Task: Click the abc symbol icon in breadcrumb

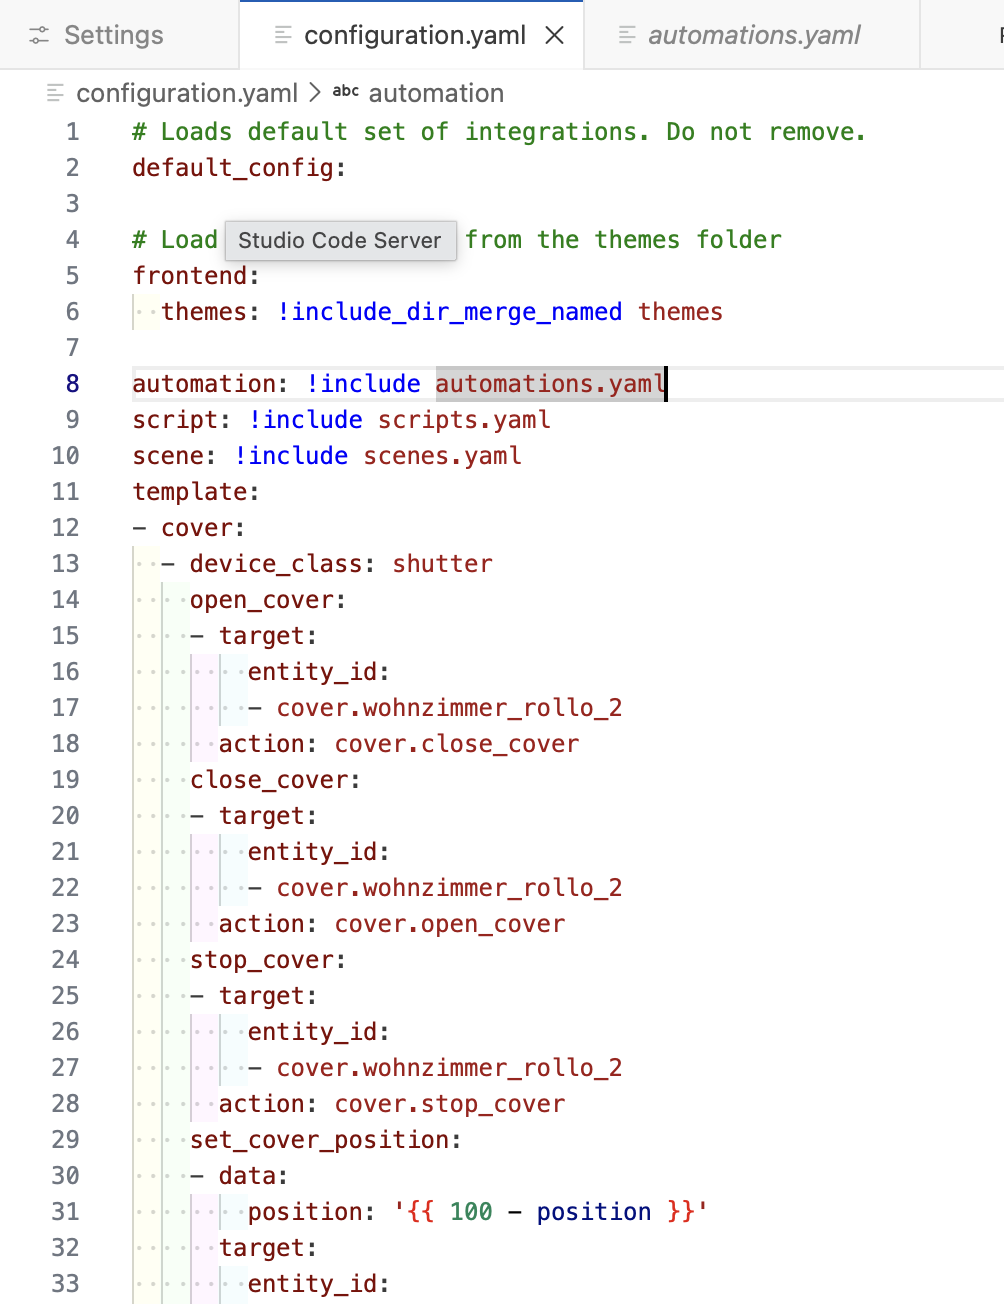Action: coord(346,92)
